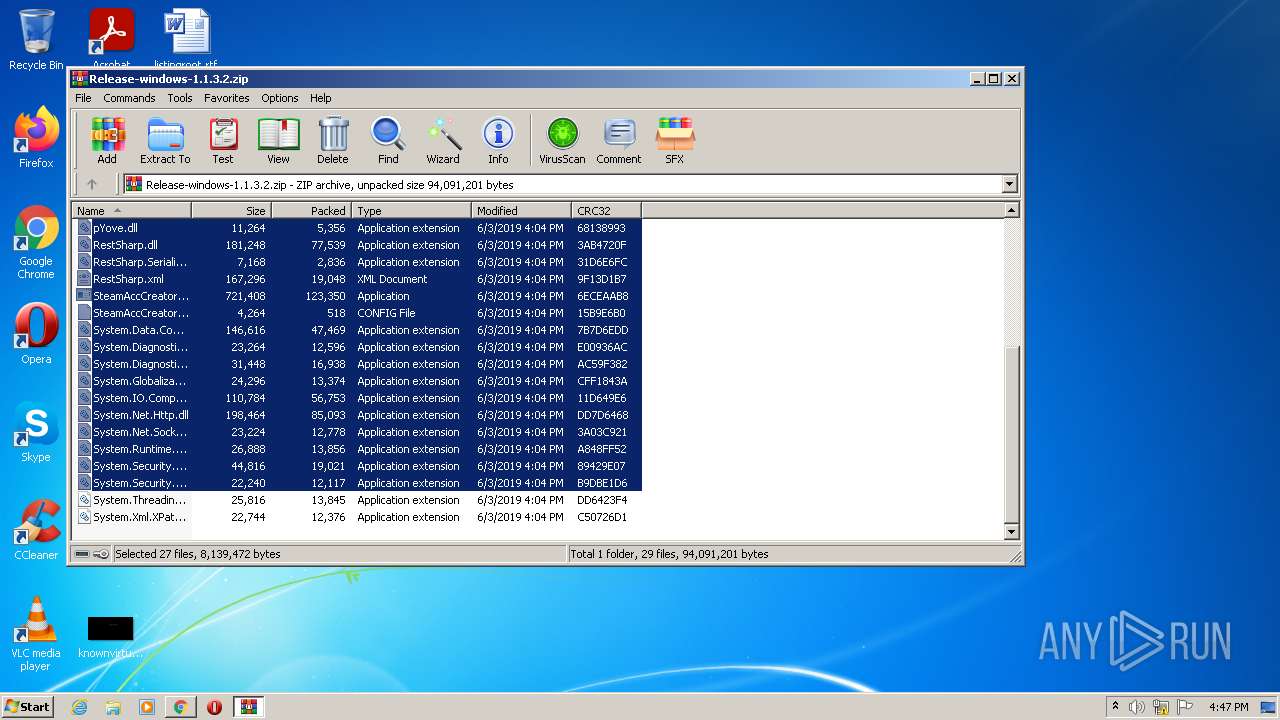Start VirusScan on archive
The image size is (1280, 720).
click(562, 140)
